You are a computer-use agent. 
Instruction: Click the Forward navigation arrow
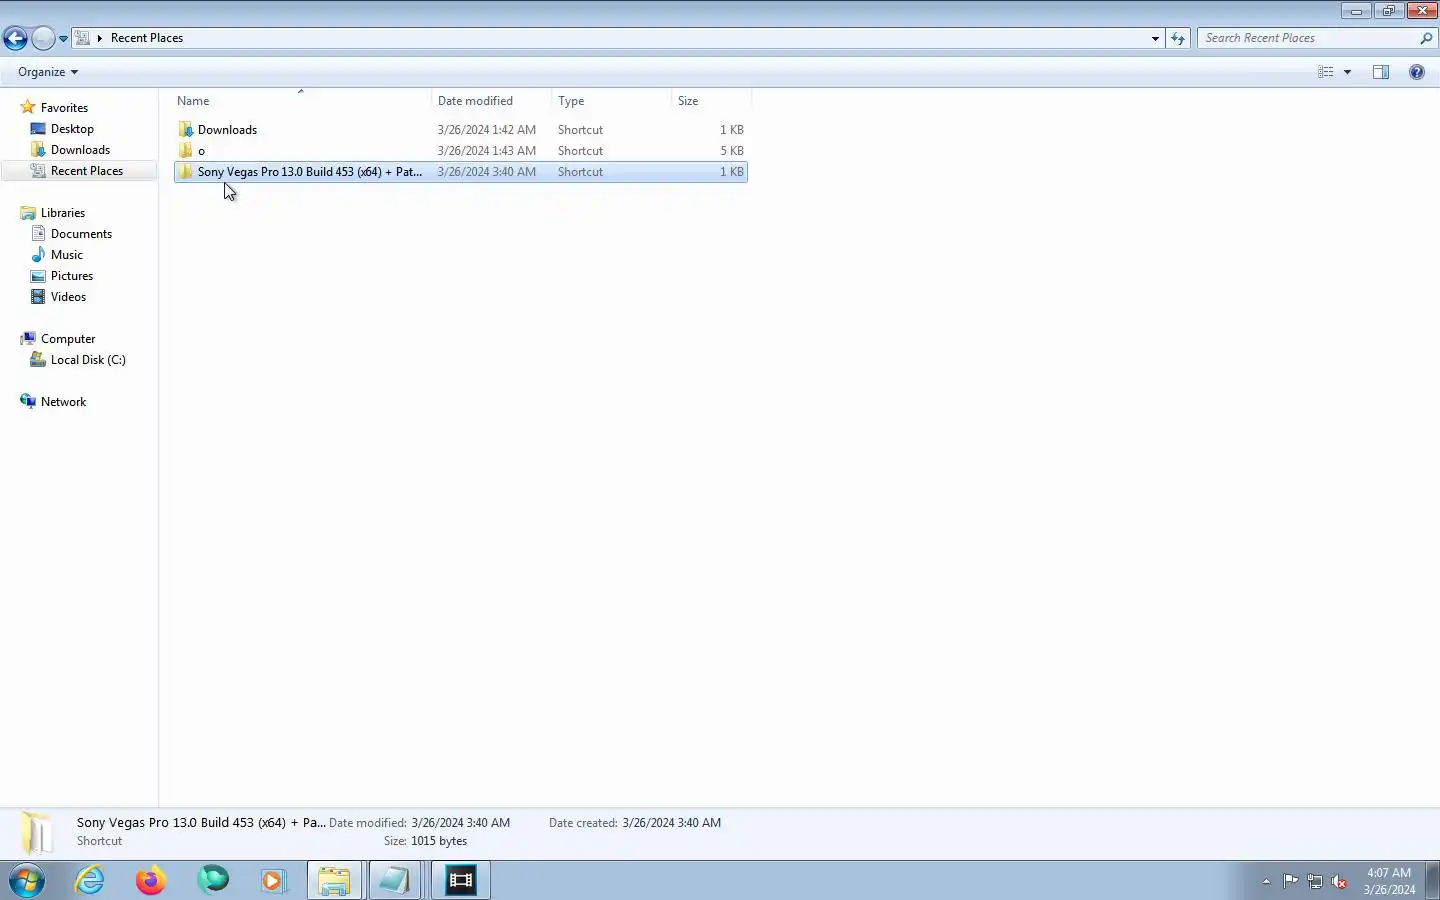pos(43,38)
